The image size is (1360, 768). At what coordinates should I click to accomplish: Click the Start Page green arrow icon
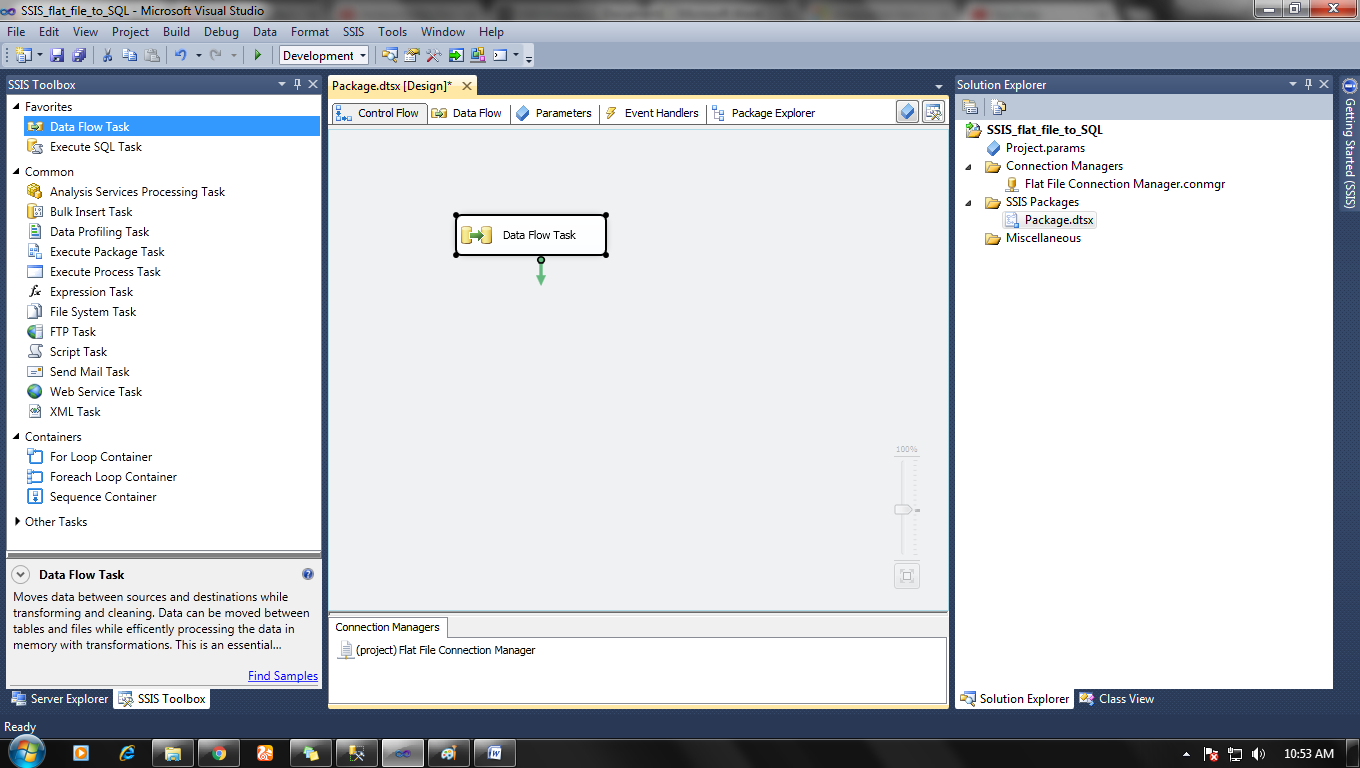456,55
